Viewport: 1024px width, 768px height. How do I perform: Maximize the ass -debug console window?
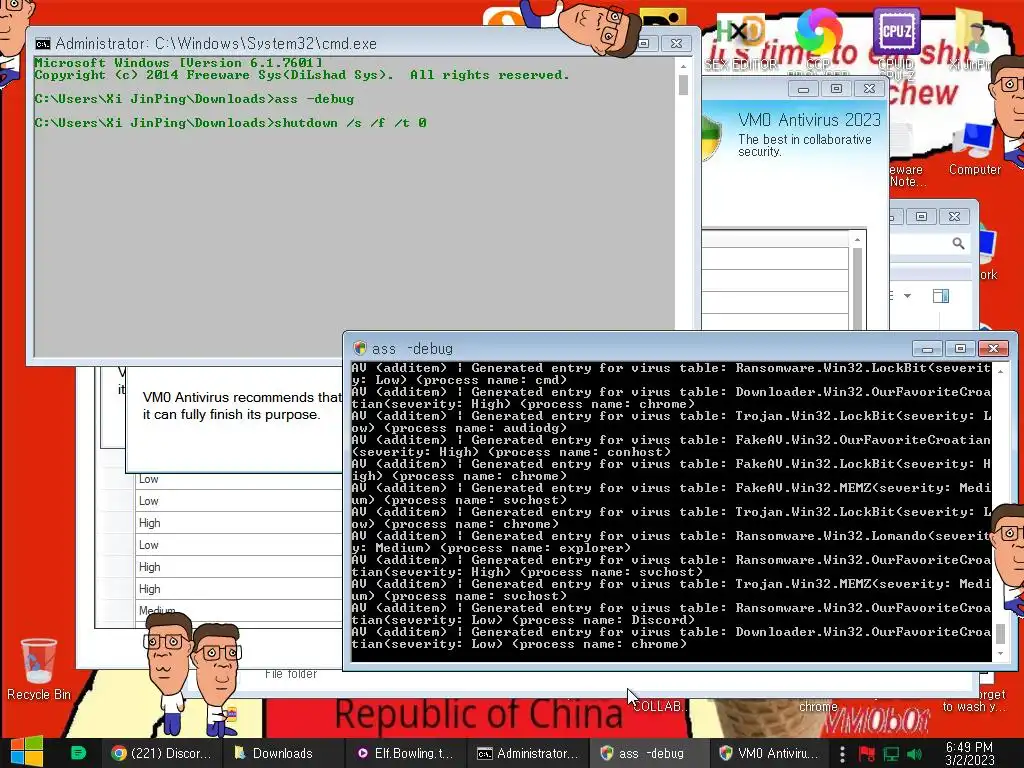(x=960, y=348)
